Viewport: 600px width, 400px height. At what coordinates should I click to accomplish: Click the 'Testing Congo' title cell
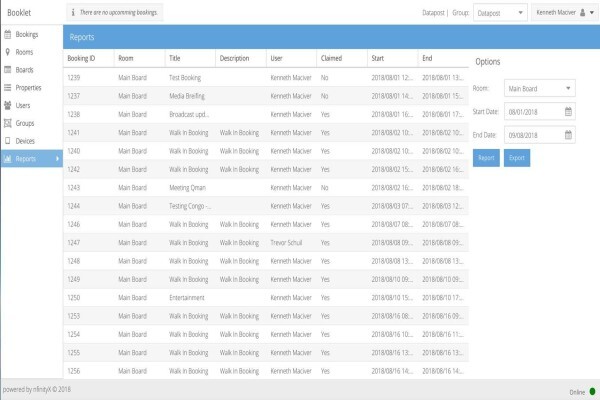click(190, 206)
